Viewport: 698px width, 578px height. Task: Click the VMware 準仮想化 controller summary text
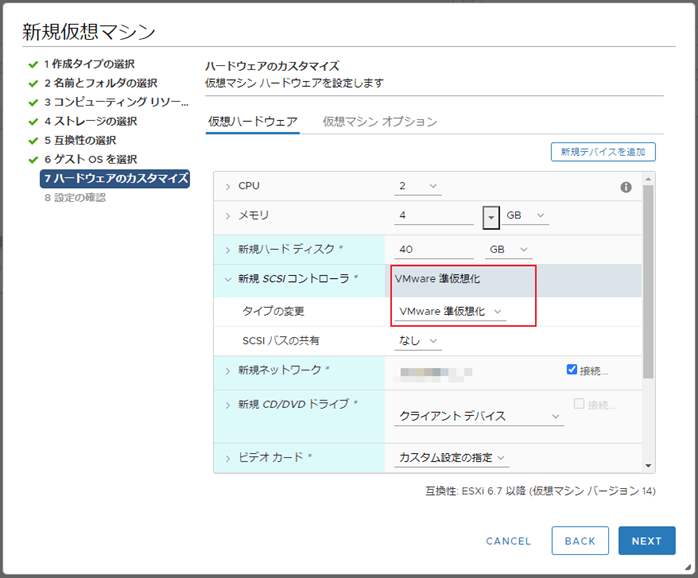coord(437,279)
